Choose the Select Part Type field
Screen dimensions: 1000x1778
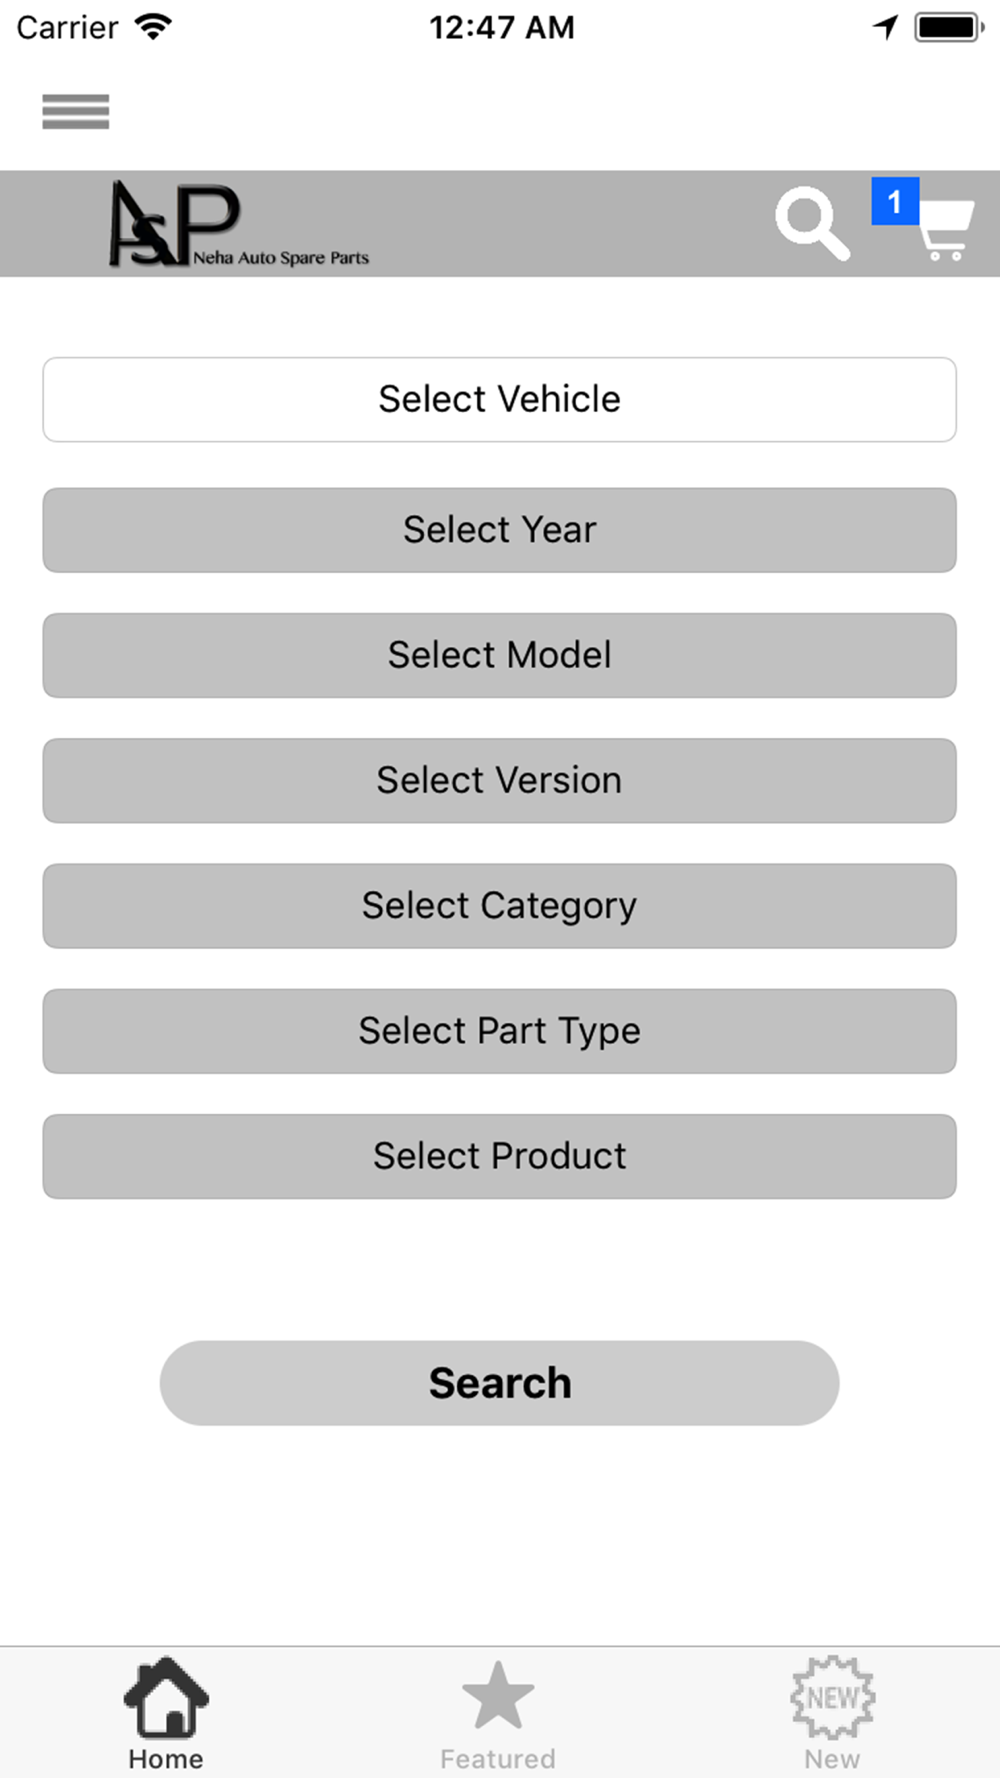coord(499,1031)
